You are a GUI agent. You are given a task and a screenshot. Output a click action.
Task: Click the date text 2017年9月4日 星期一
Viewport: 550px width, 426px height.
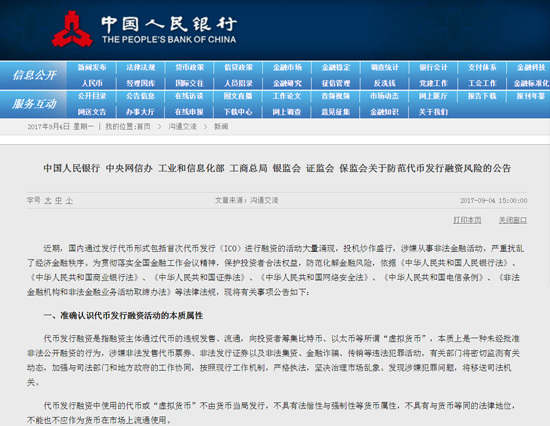61,127
